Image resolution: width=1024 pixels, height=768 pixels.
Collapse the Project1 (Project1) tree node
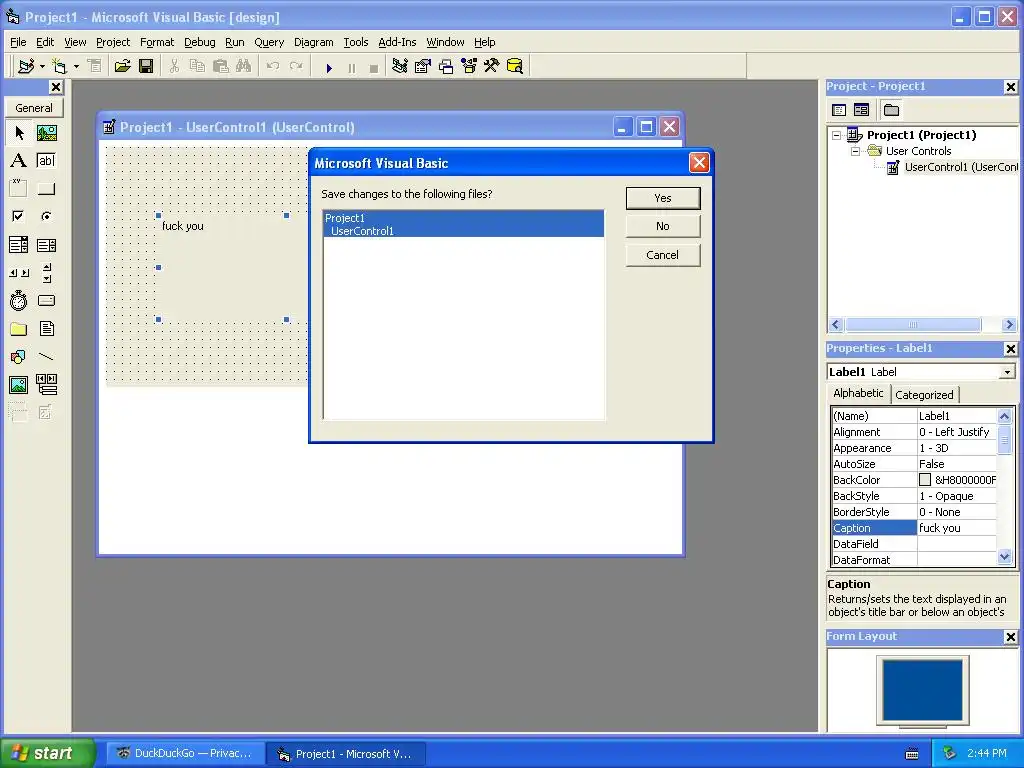pyautogui.click(x=837, y=135)
